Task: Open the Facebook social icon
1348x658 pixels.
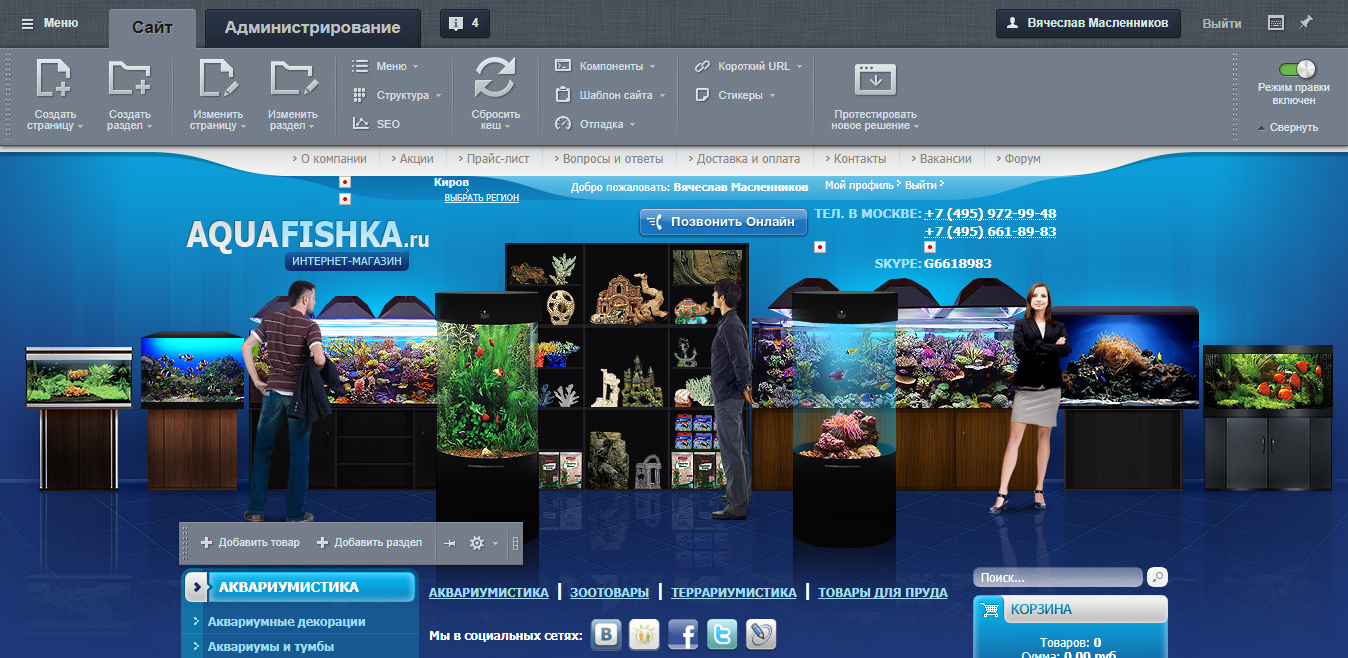Action: tap(683, 634)
